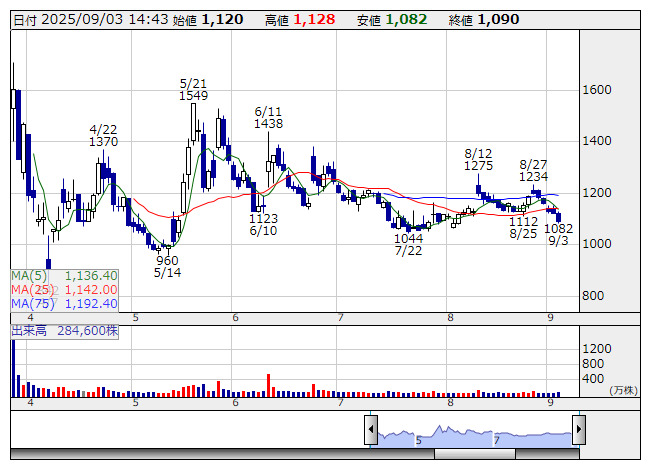The height and width of the screenshot is (470, 653).
Task: Click the 5/21 1549 high annotation
Action: pos(193,90)
